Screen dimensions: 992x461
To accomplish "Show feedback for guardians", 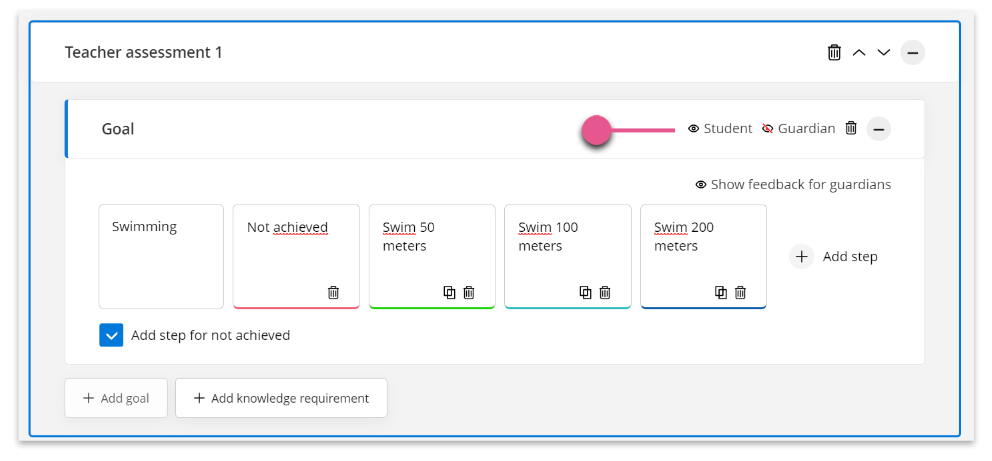I will point(793,185).
